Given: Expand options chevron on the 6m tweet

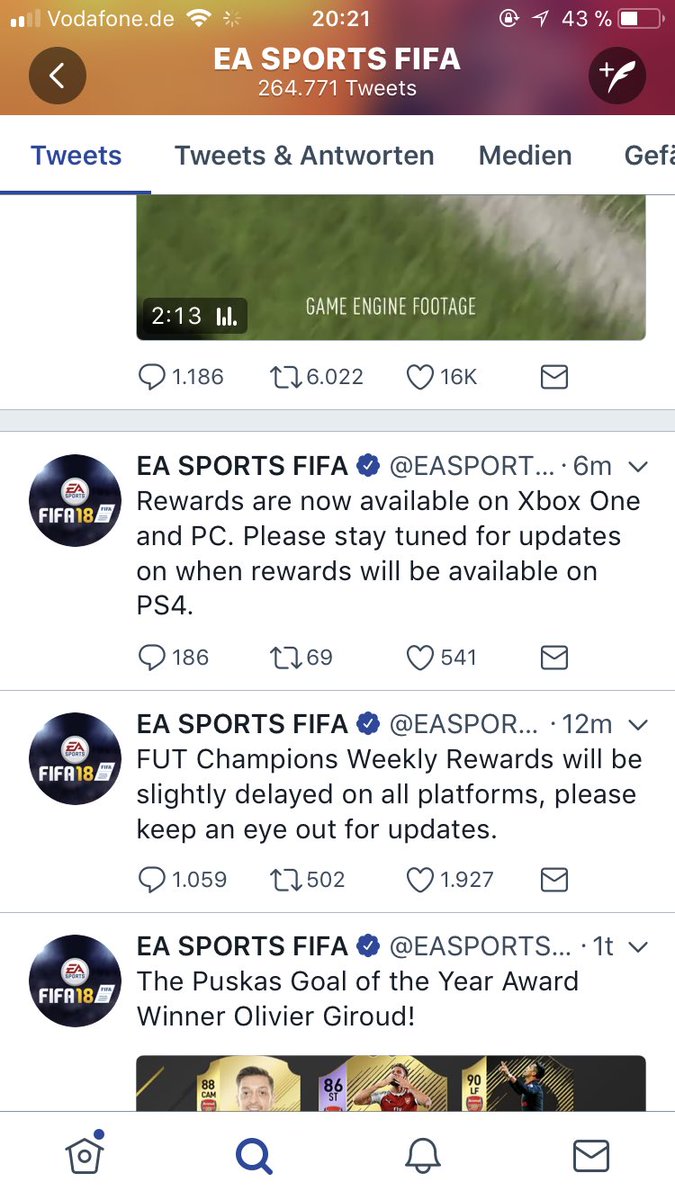Looking at the screenshot, I should tap(637, 466).
